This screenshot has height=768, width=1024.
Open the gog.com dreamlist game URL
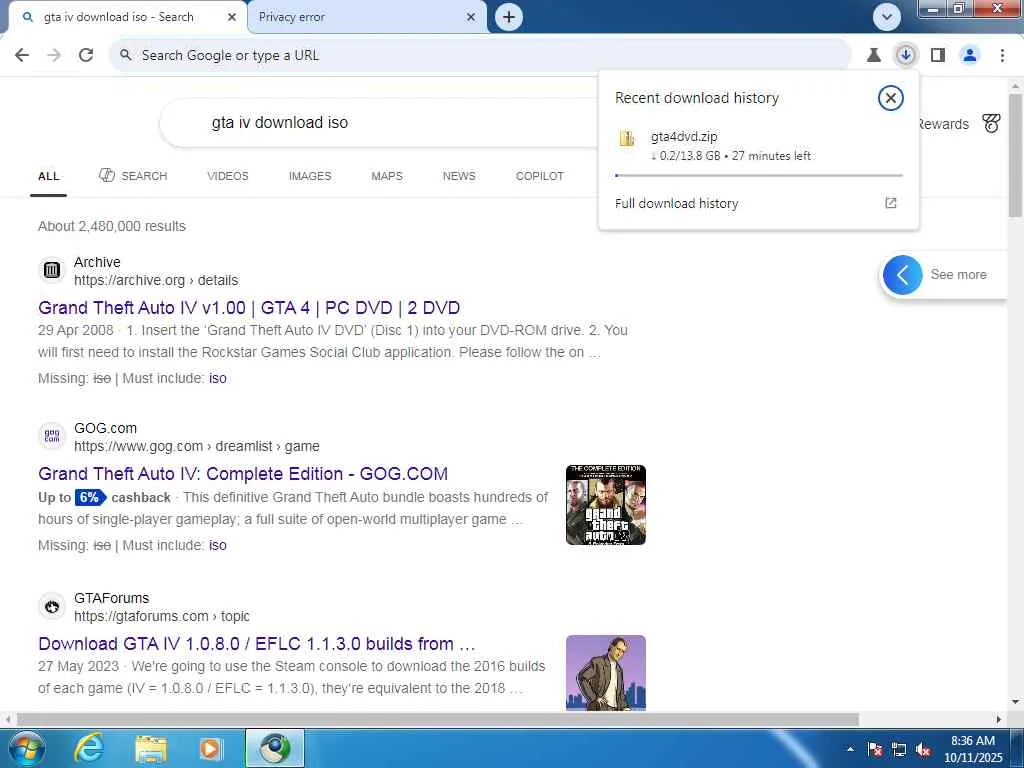pyautogui.click(x=197, y=446)
